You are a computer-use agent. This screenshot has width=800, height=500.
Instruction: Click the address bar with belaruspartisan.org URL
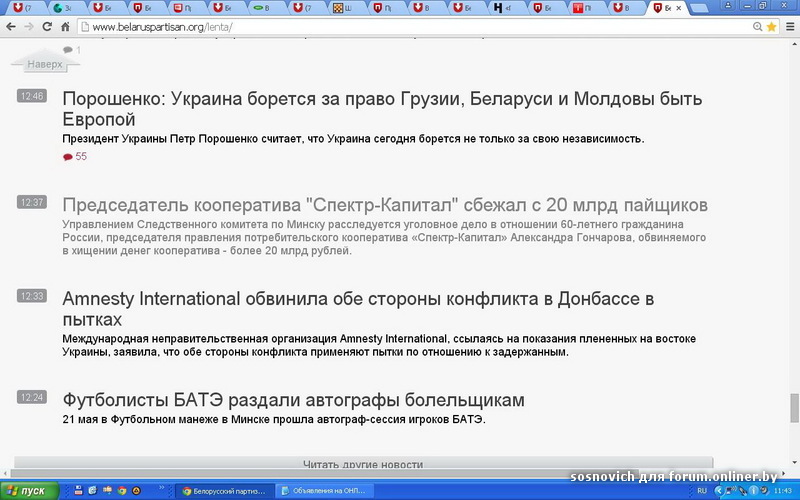click(x=400, y=27)
